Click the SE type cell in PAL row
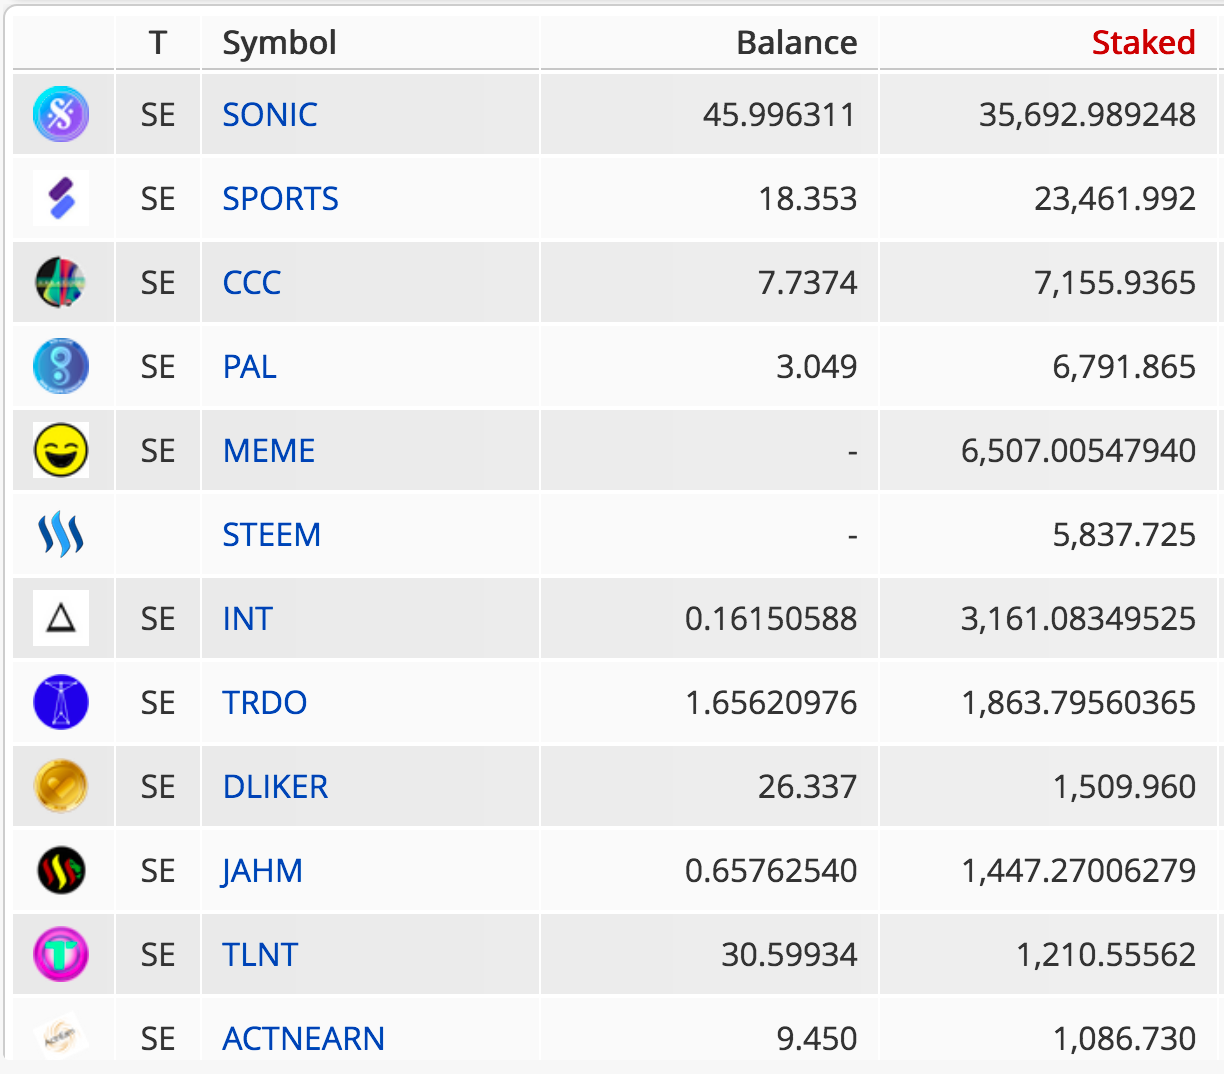This screenshot has height=1074, width=1224. pos(158,367)
